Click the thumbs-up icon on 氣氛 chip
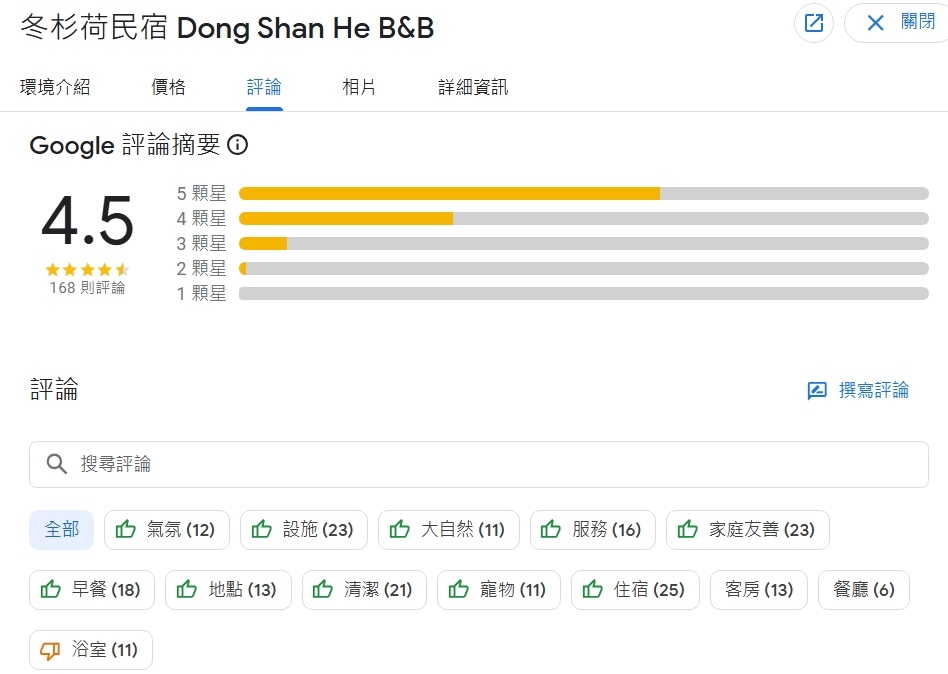Image resolution: width=948 pixels, height=674 pixels. [125, 530]
